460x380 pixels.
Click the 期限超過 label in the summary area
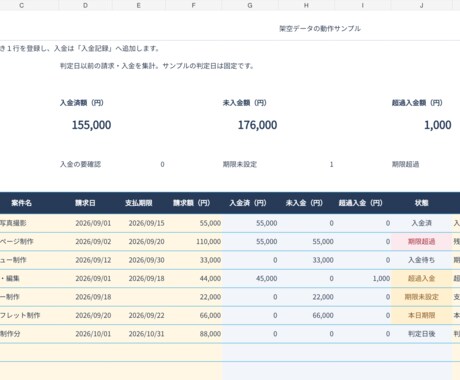pyautogui.click(x=405, y=164)
